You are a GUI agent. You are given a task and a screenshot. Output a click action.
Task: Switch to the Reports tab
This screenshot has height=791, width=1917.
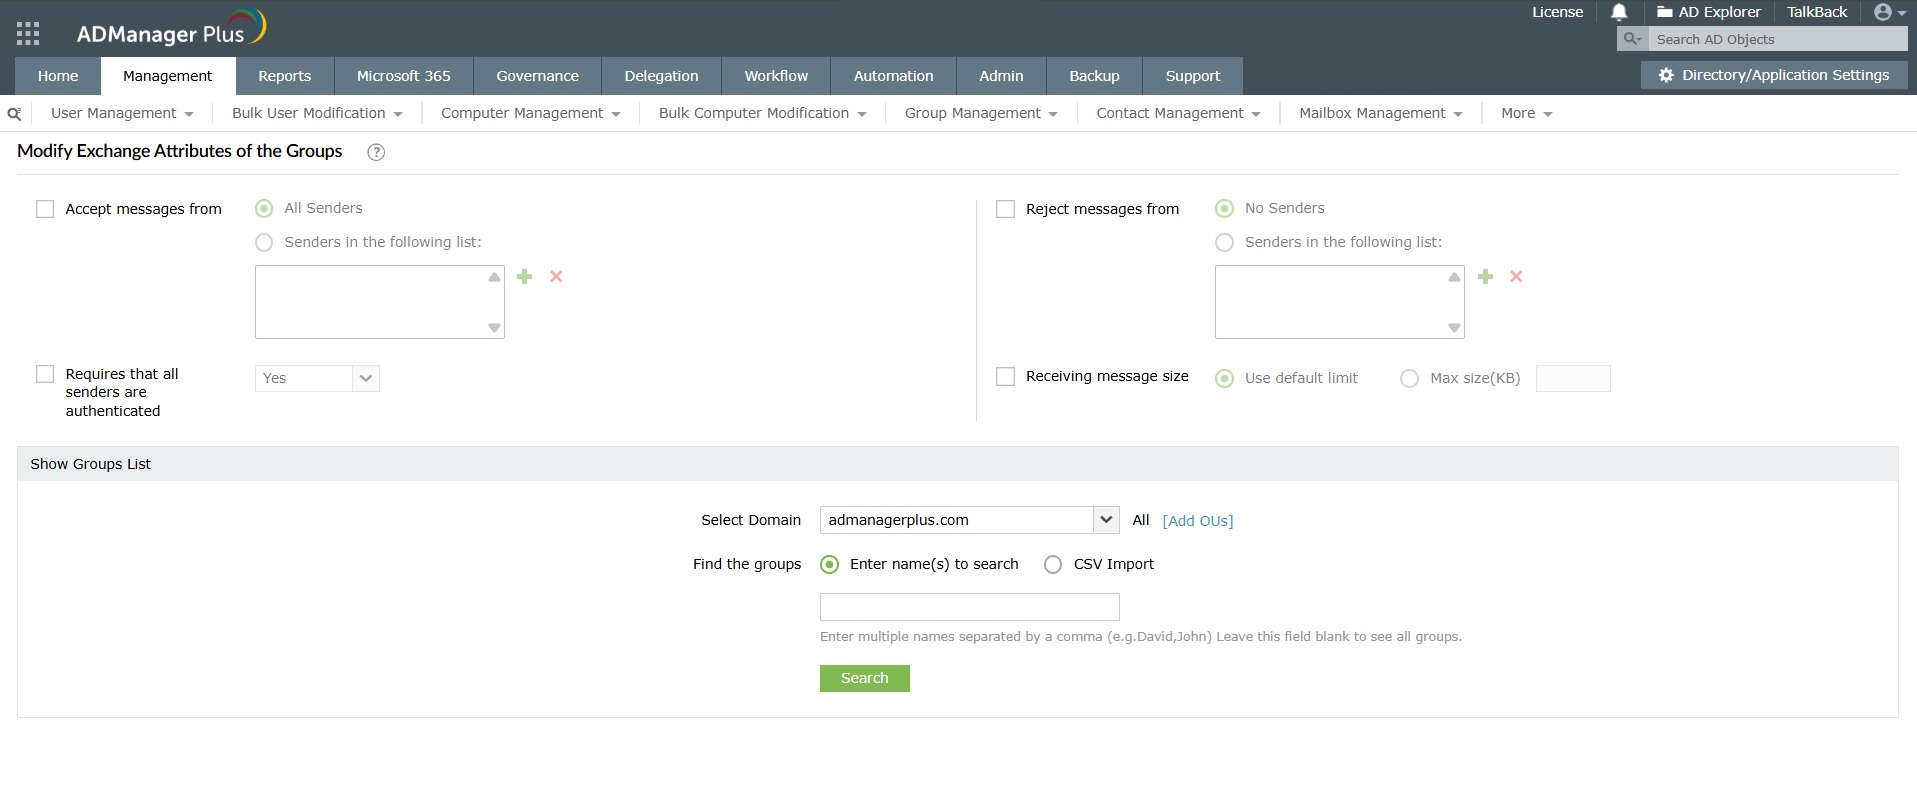285,76
